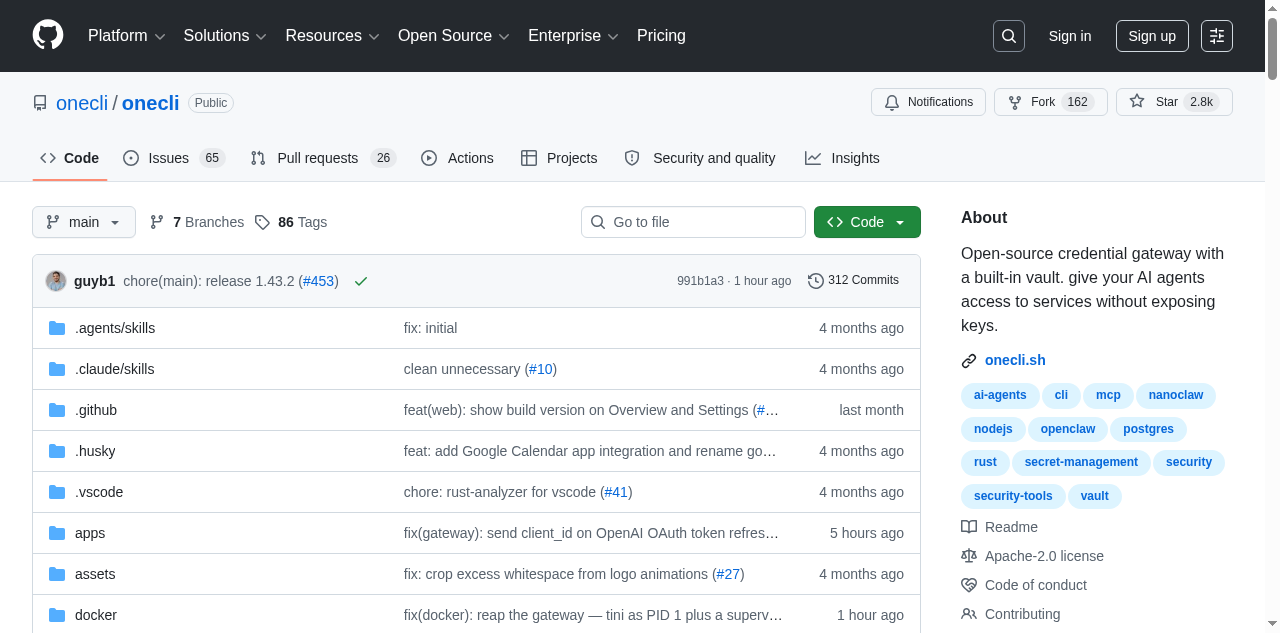Screen dimensions: 1280x633
Task: Expand the Resources menu
Action: pyautogui.click(x=332, y=36)
